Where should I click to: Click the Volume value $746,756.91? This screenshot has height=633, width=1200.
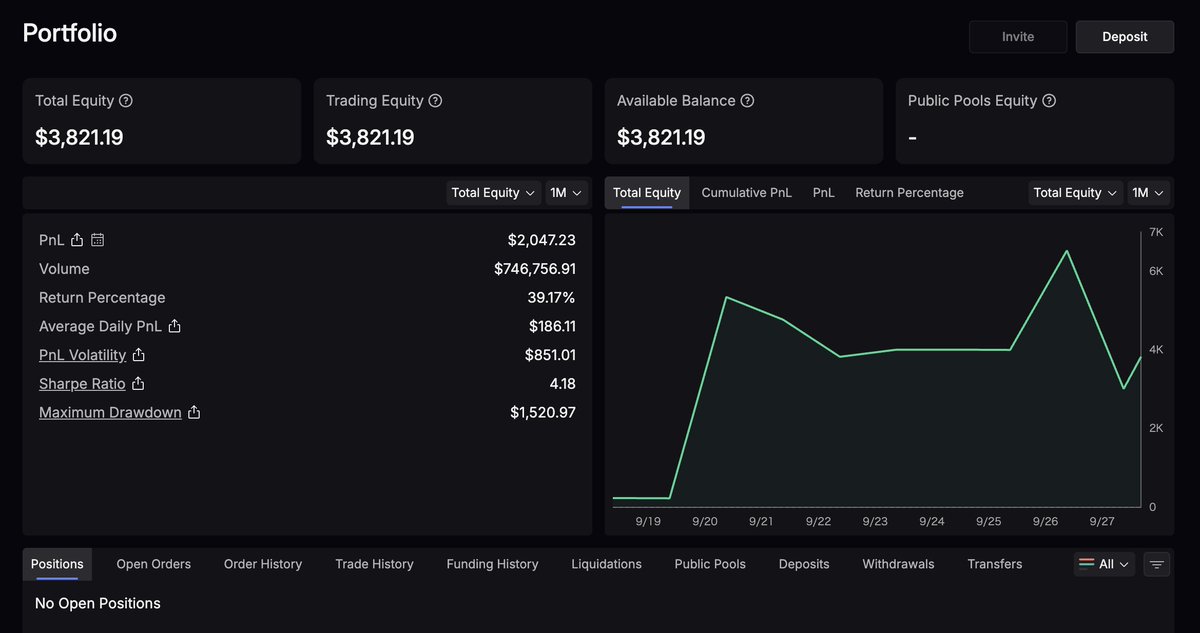point(535,269)
